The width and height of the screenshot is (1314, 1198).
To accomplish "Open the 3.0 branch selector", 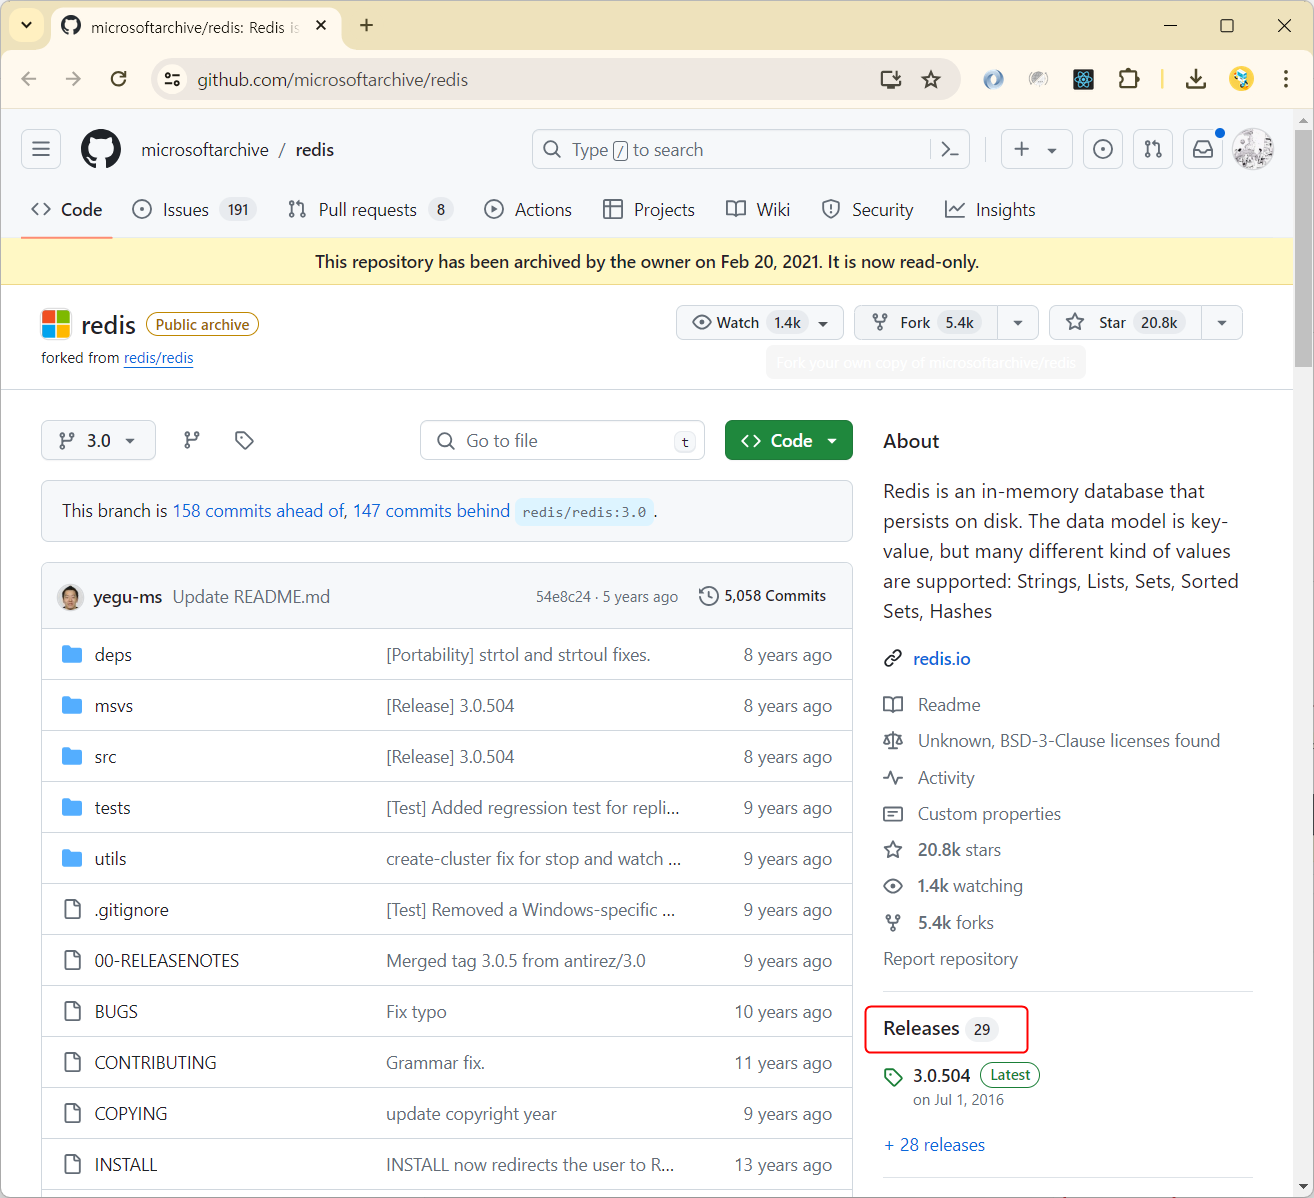I will click(x=98, y=440).
